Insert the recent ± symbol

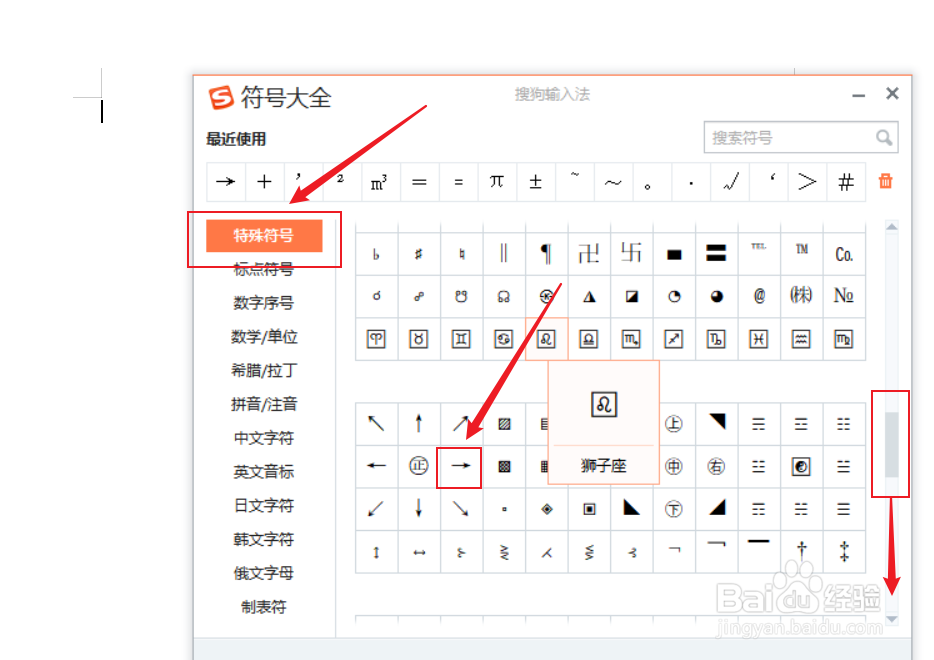pos(536,182)
